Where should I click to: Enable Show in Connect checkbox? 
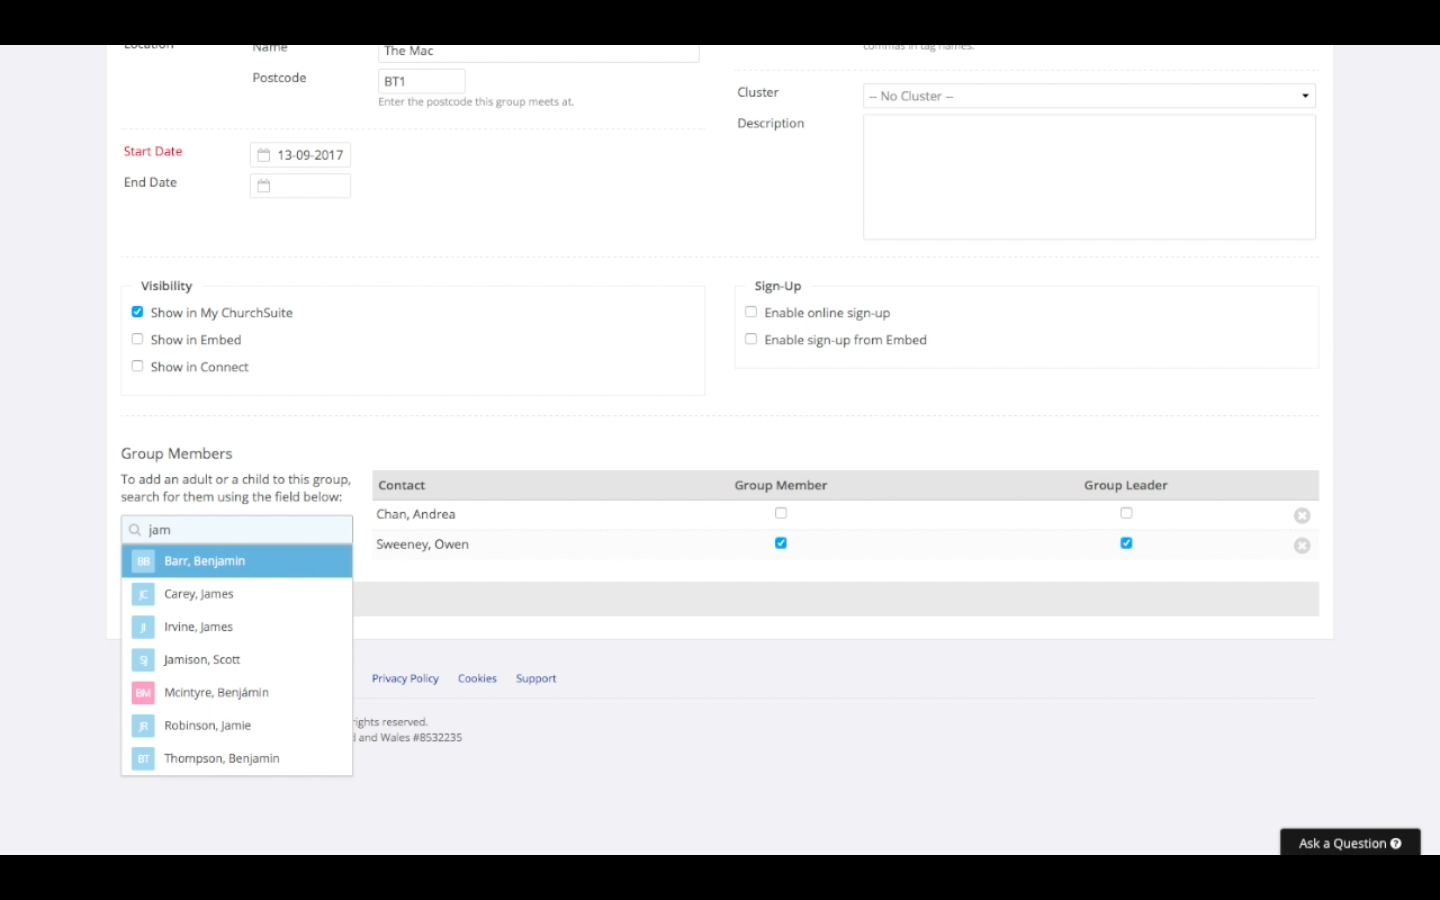137,366
